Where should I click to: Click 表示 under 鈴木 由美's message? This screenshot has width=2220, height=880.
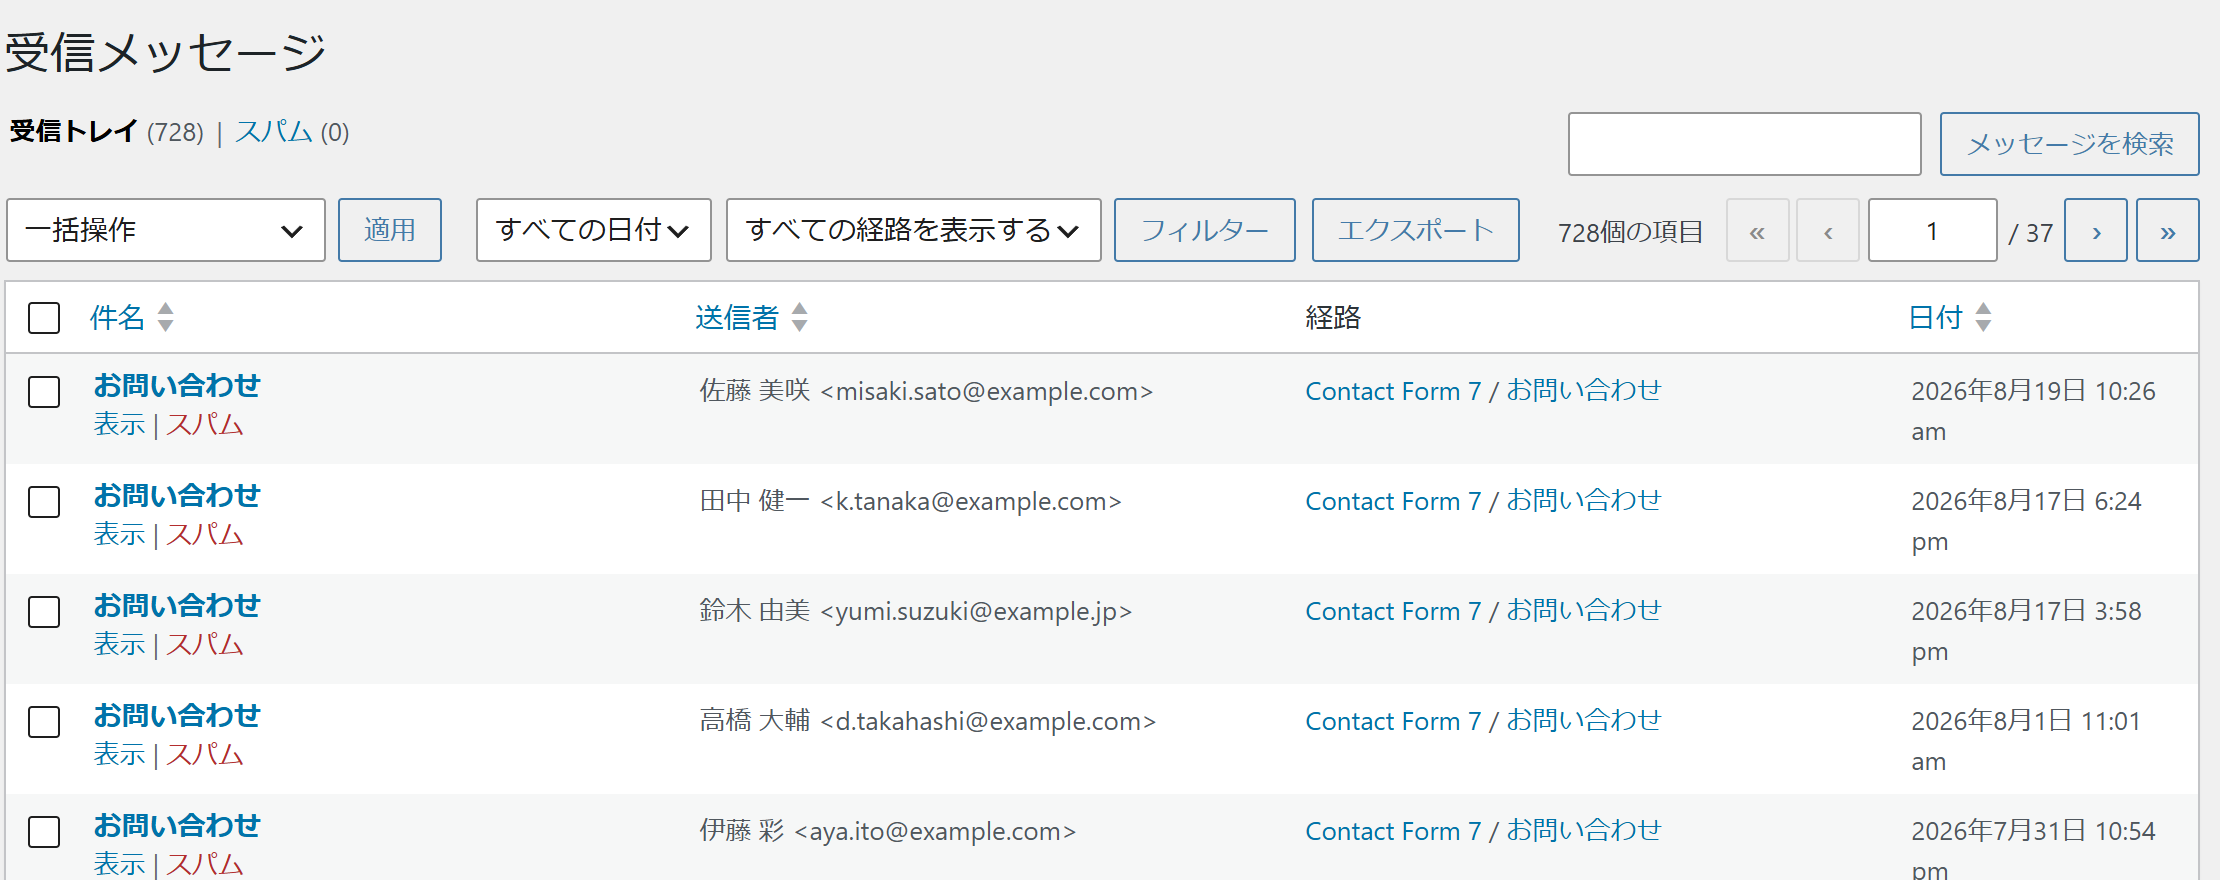(x=120, y=645)
